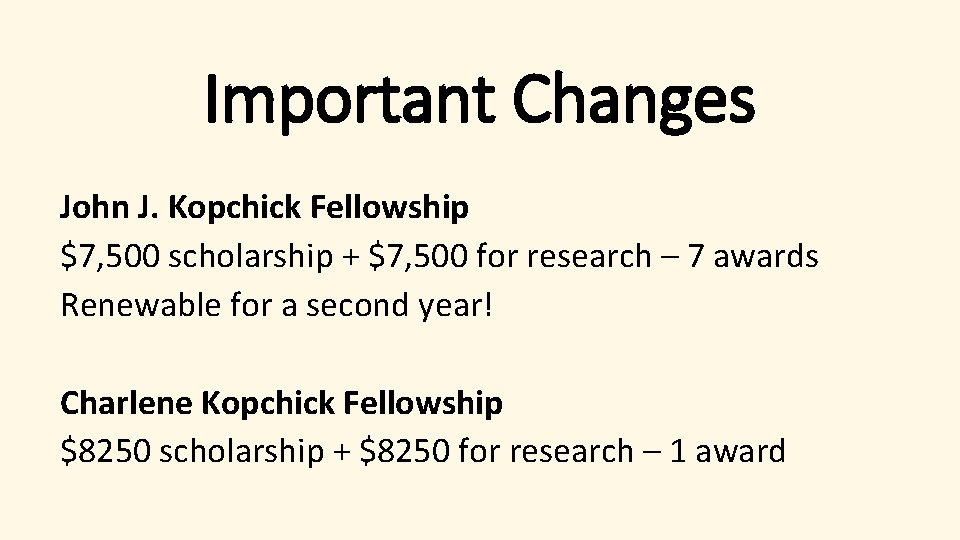Click the plus sign in Charlene line
The height and width of the screenshot is (540, 960).
pos(342,453)
